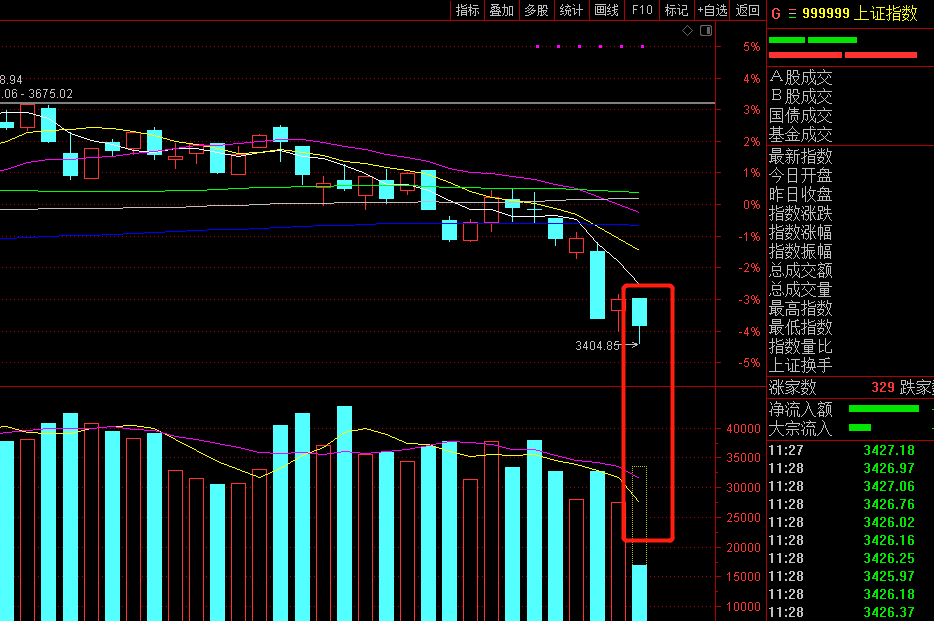The image size is (934, 621).
Task: Select the 3404.85 low price label
Action: click(x=597, y=345)
